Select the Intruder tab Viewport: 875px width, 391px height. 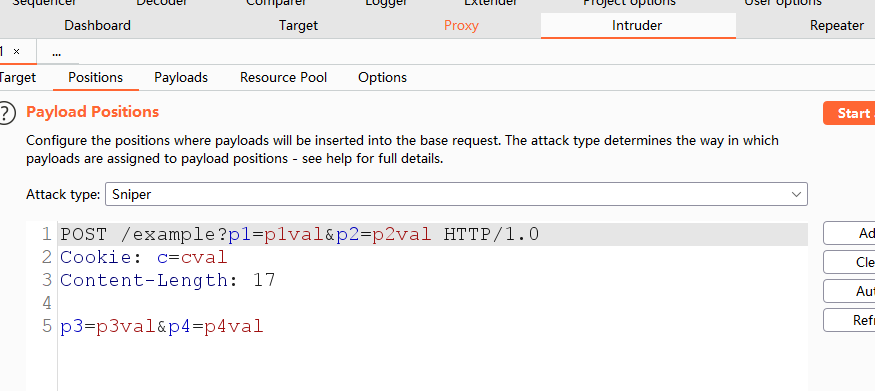[637, 26]
